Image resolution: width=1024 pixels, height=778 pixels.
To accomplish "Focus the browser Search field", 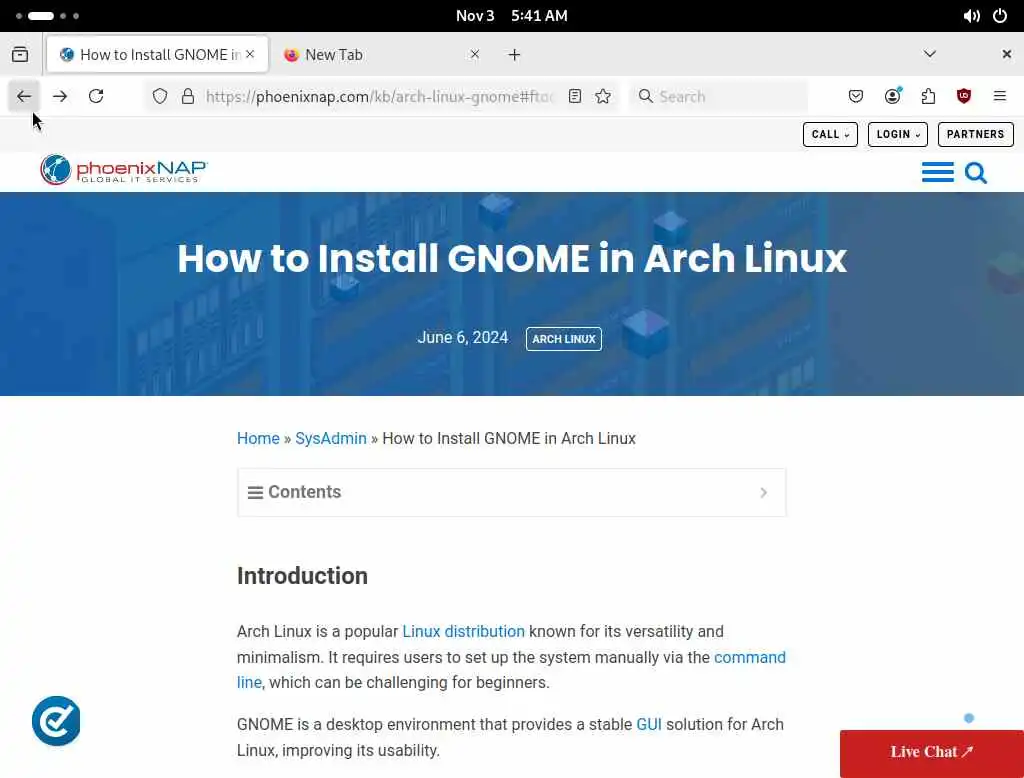I will pos(718,97).
